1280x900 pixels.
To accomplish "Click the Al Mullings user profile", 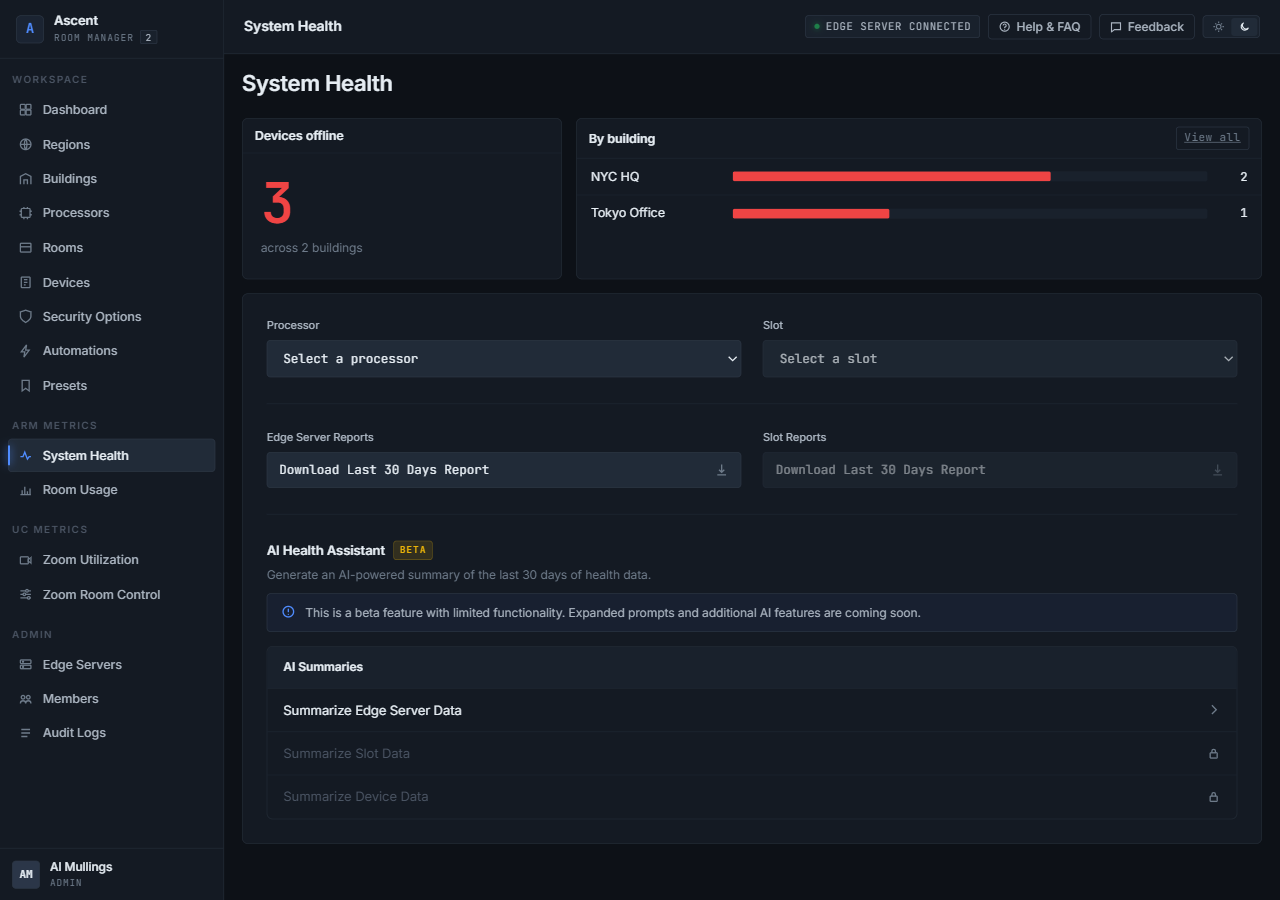I will pos(112,874).
